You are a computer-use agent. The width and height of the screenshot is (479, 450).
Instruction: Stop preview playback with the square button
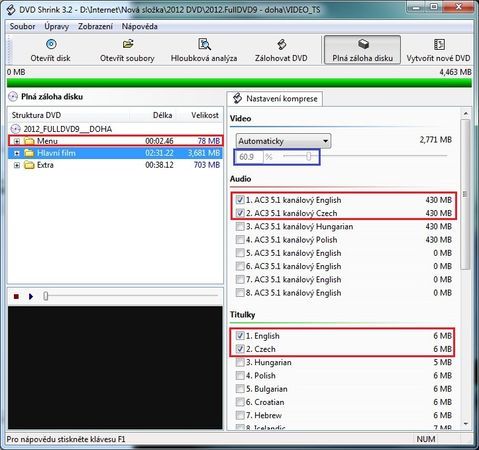click(x=16, y=296)
